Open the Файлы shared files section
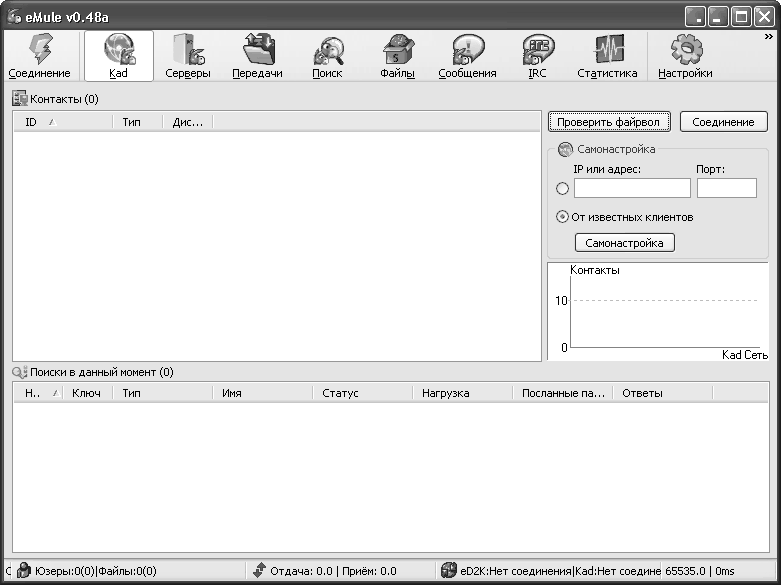This screenshot has height=585, width=781. pyautogui.click(x=397, y=56)
